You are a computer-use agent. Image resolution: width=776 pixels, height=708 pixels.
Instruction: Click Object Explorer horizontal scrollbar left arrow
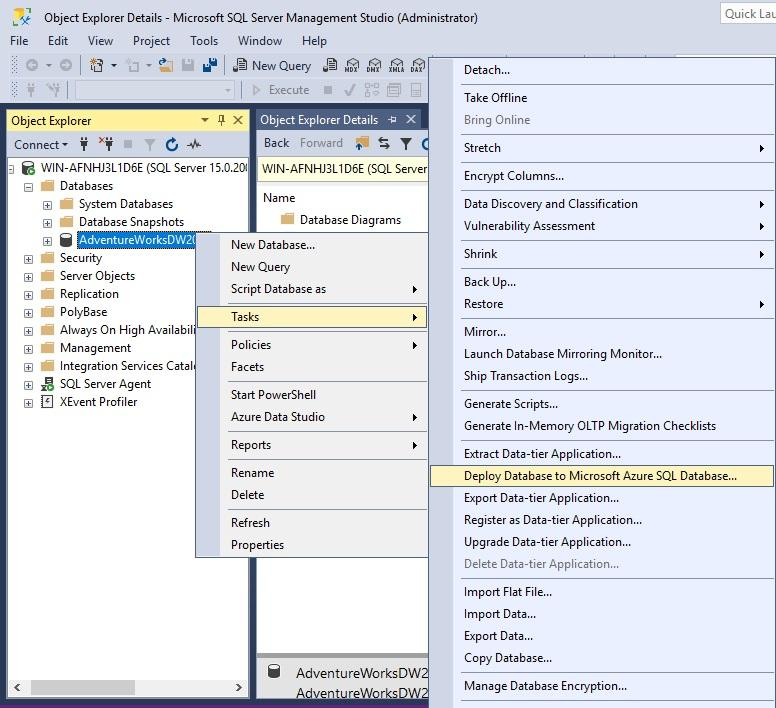pyautogui.click(x=17, y=687)
